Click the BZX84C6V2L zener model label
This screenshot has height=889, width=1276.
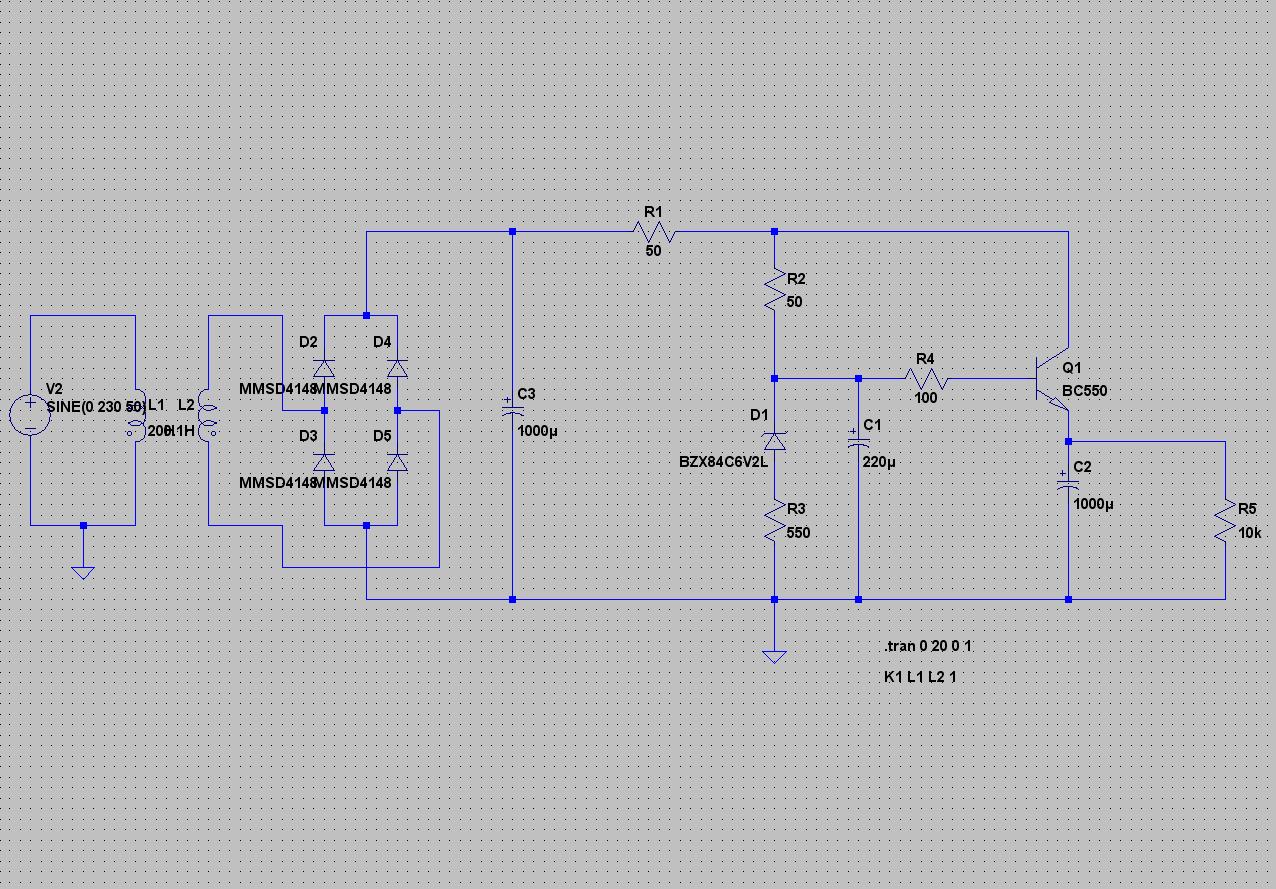point(723,461)
